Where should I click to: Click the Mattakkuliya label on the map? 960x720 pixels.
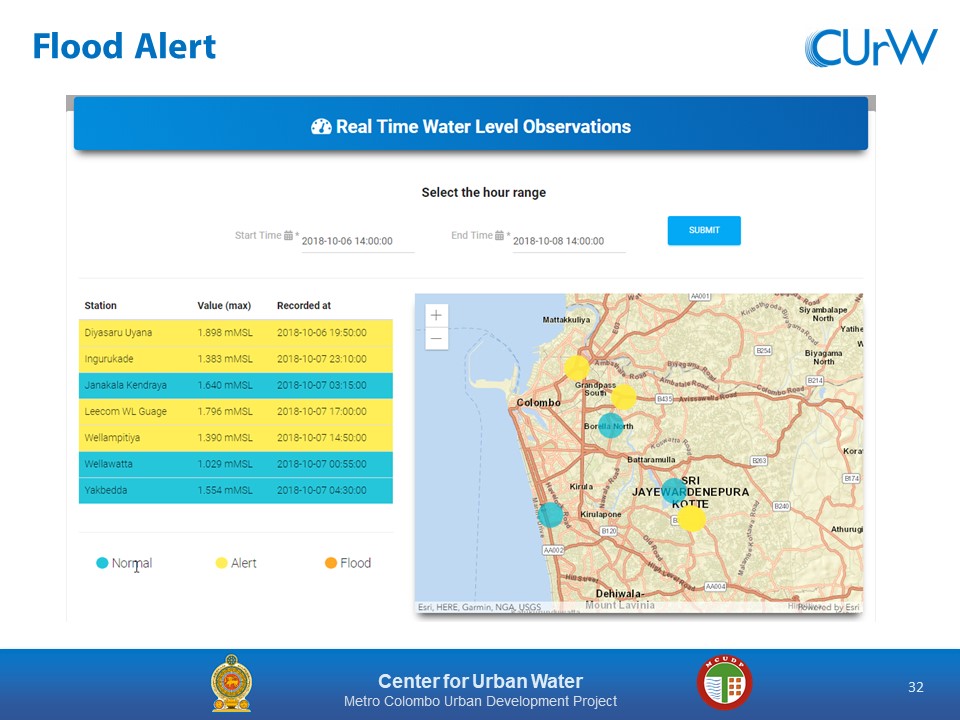point(566,320)
